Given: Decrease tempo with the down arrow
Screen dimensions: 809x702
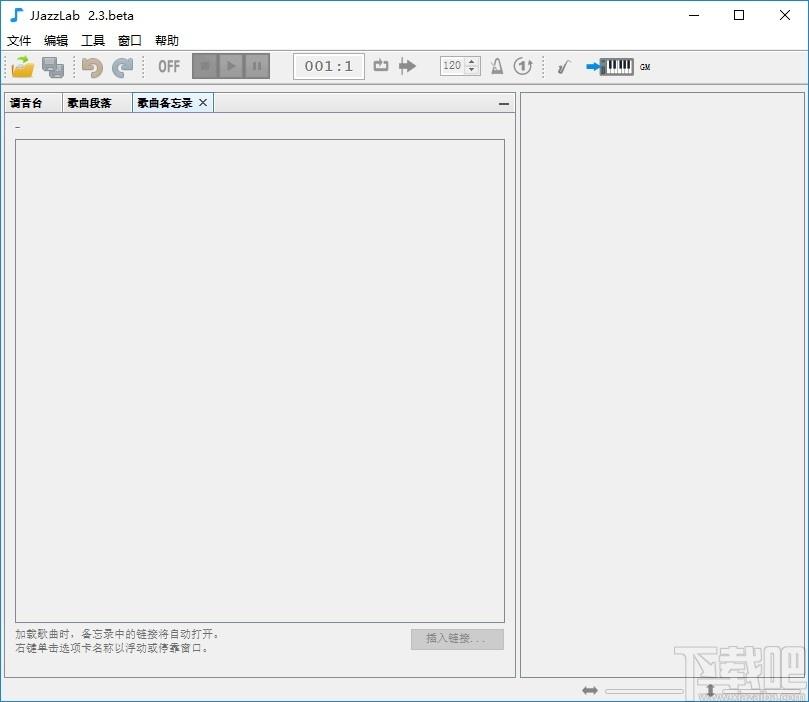Looking at the screenshot, I should click(472, 70).
